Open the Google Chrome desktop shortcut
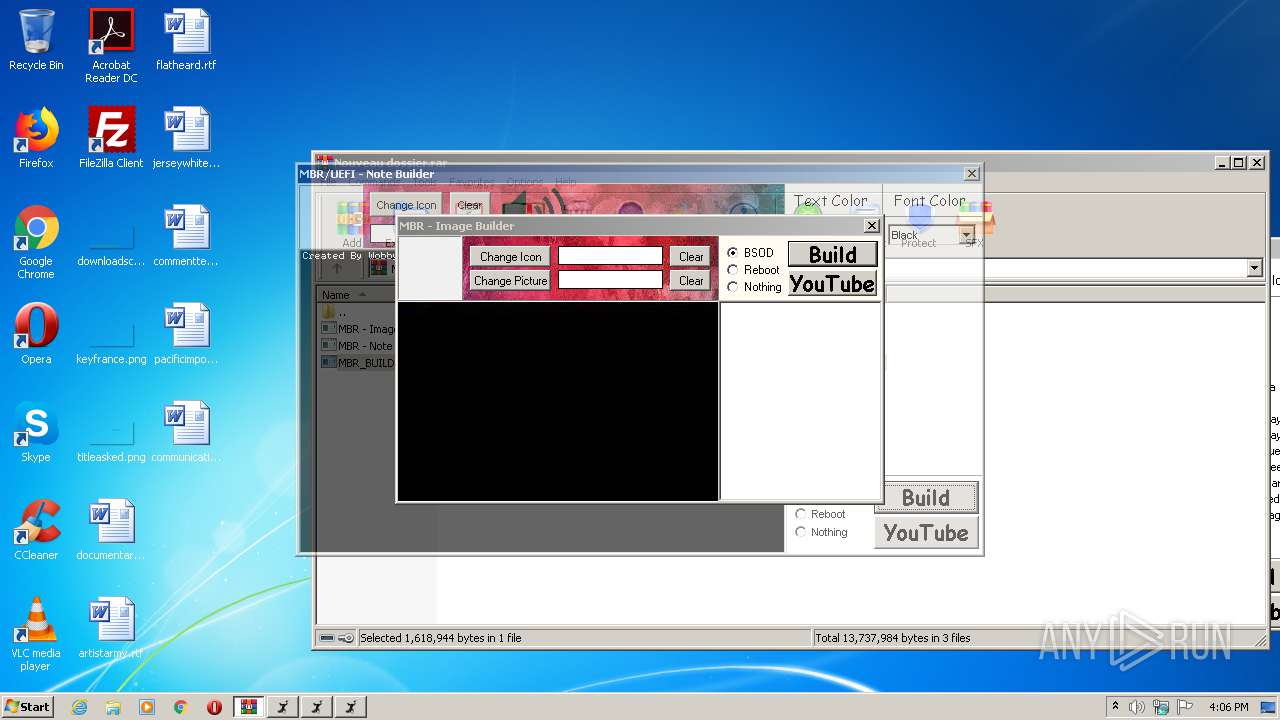 [x=36, y=242]
